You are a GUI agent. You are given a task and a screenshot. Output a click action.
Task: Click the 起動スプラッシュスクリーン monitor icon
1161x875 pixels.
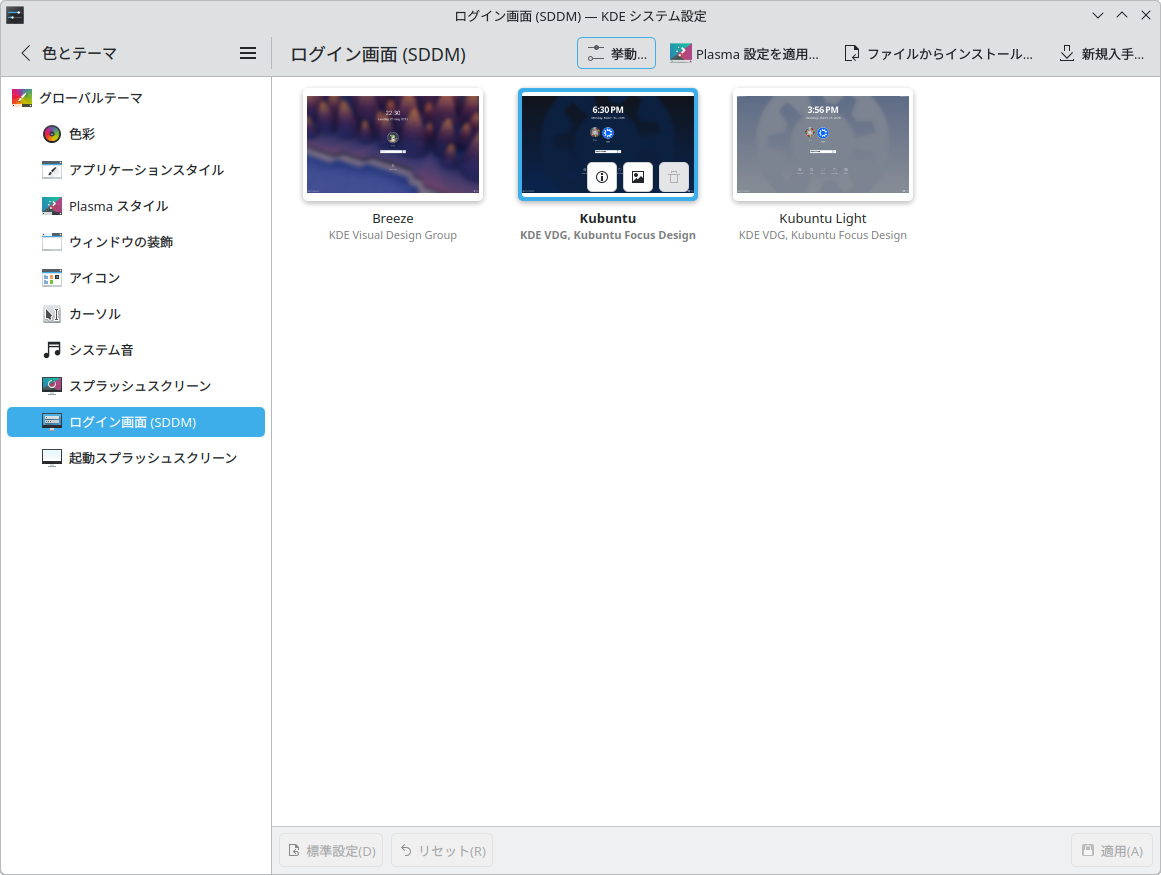[x=52, y=458]
